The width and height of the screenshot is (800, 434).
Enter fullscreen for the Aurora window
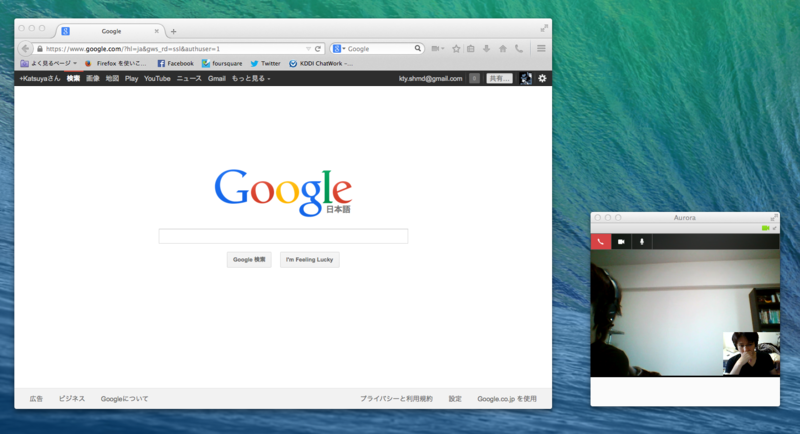click(x=774, y=217)
